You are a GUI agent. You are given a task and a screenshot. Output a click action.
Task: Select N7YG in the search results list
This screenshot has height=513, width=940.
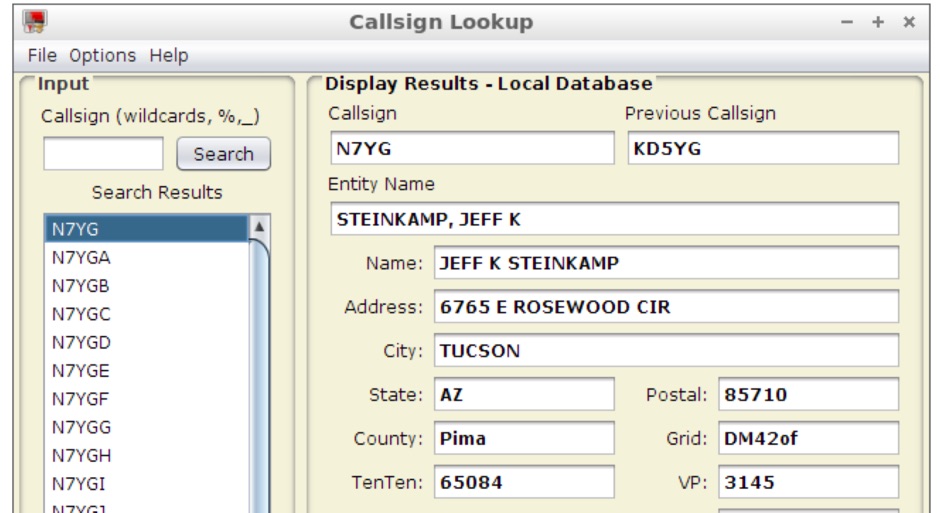146,229
